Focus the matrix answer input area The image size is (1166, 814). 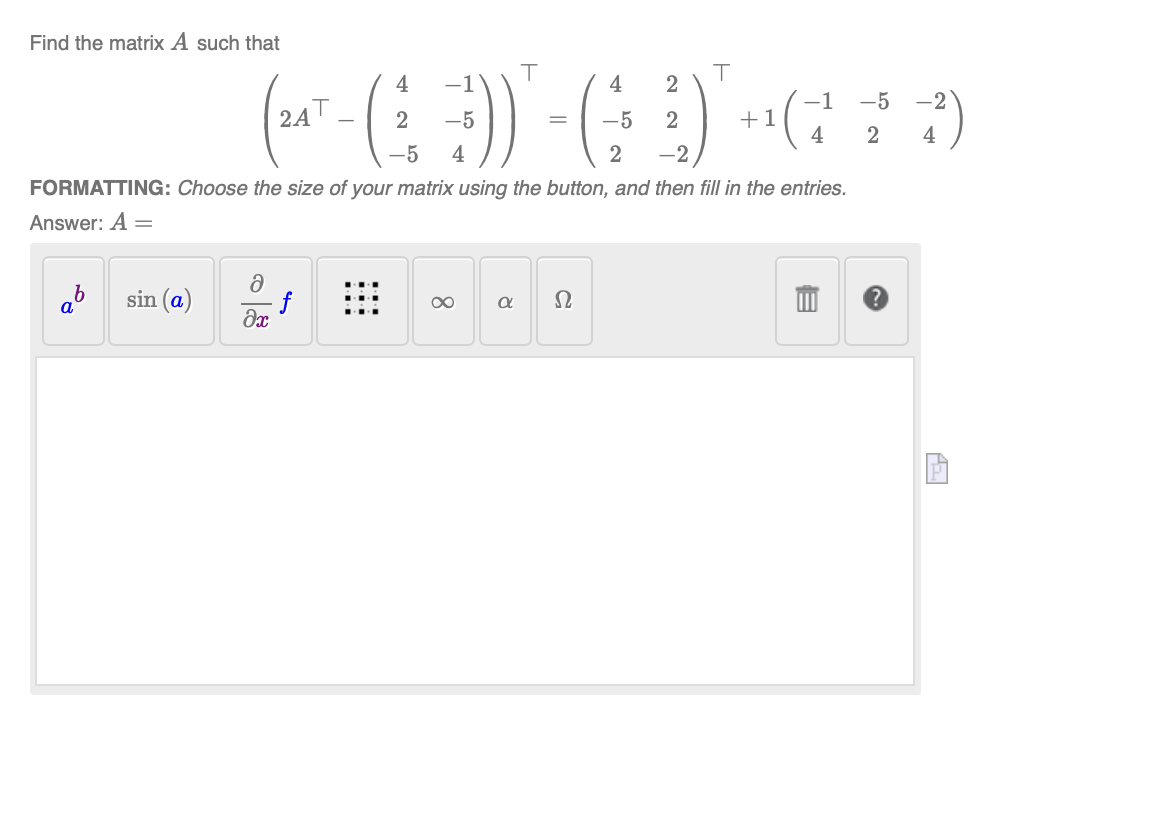[x=475, y=521]
